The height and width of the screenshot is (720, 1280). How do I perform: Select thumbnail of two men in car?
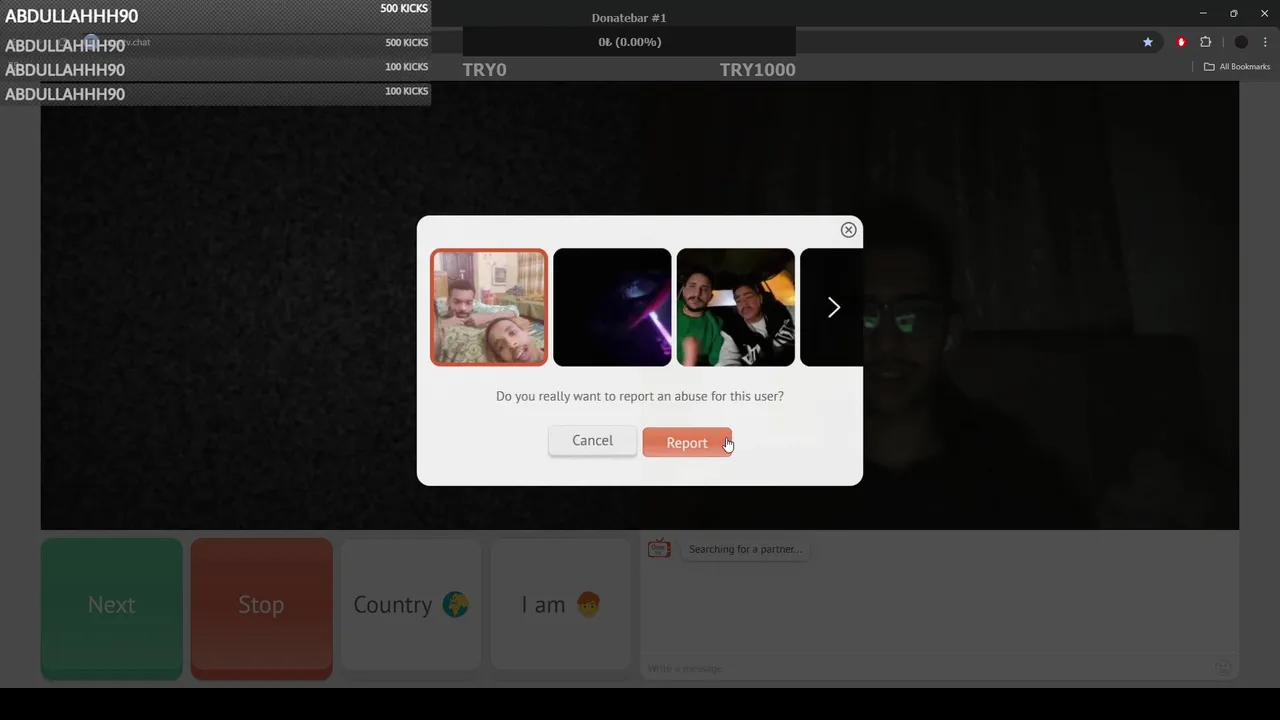(736, 307)
